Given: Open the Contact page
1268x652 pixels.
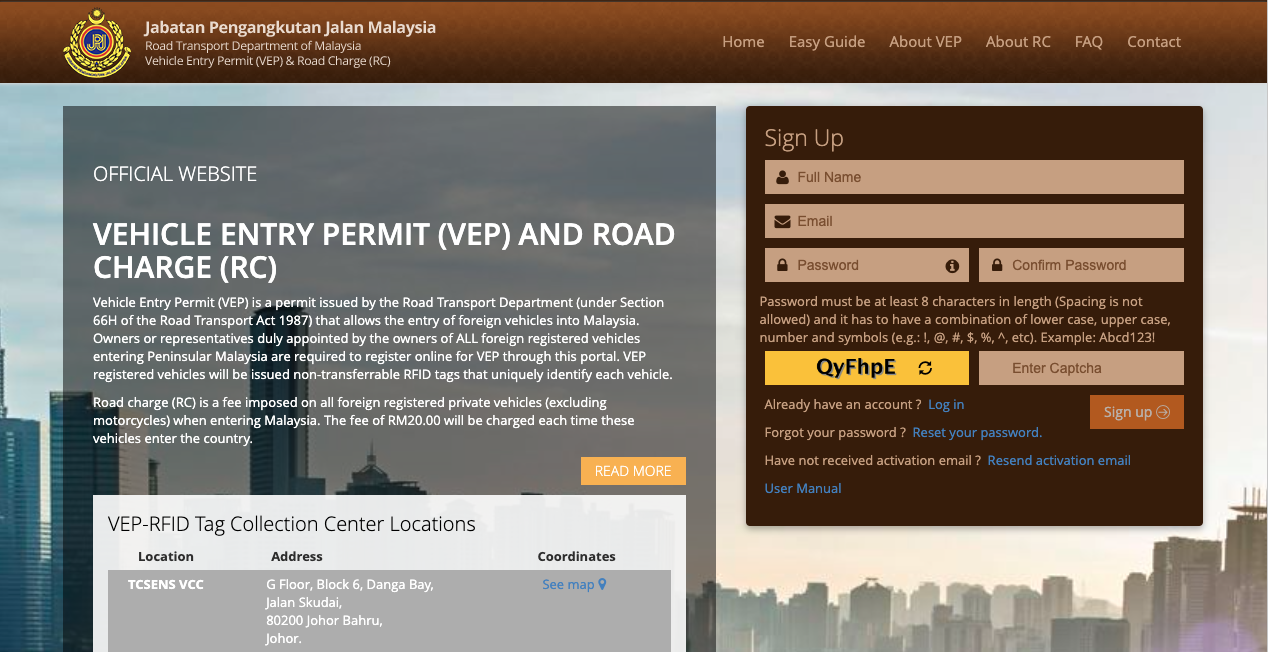Looking at the screenshot, I should [1154, 42].
